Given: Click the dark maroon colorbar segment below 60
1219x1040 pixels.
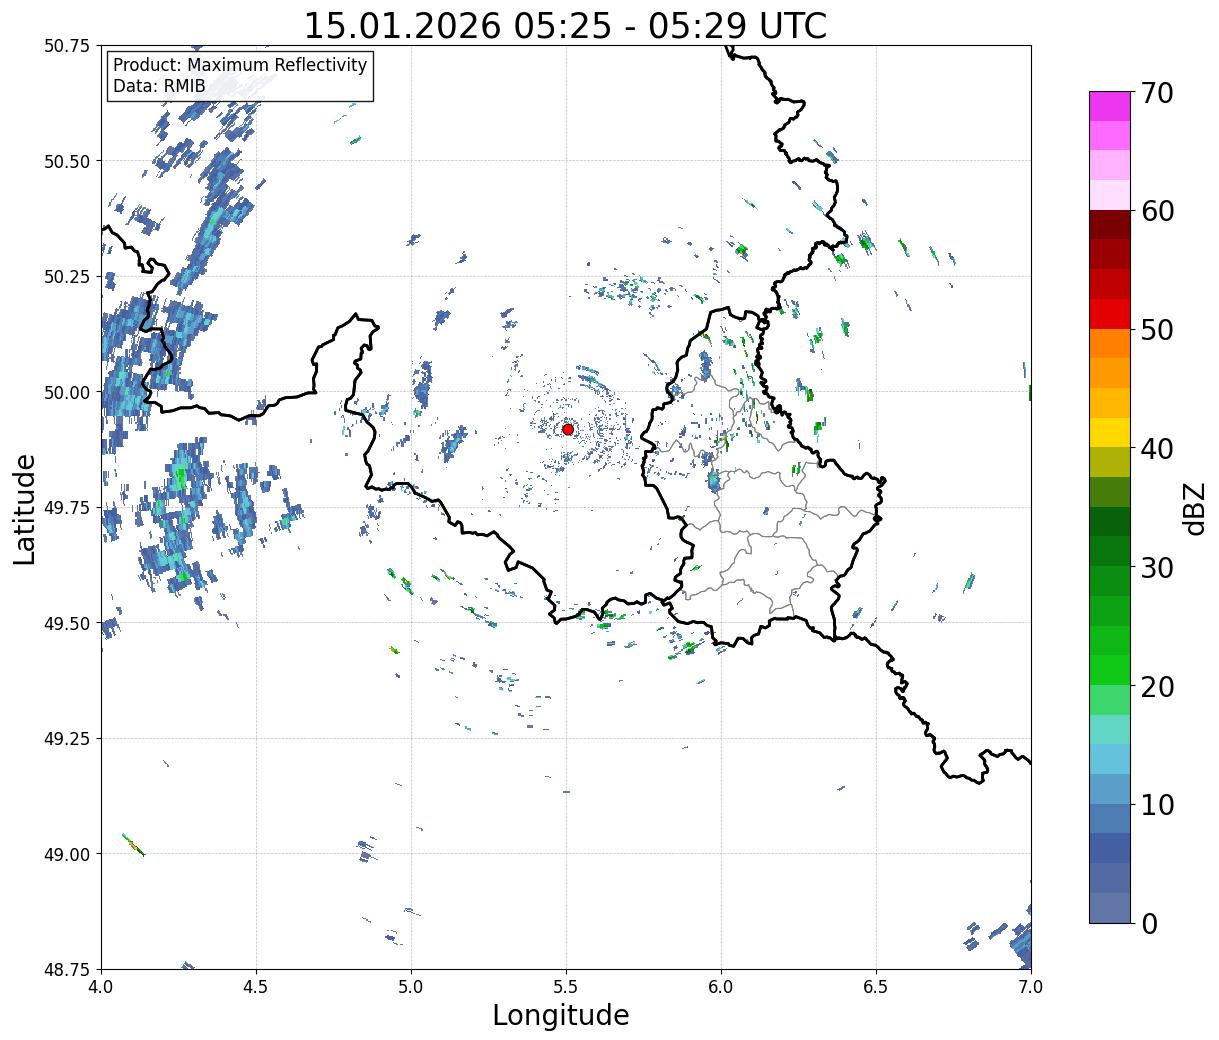Looking at the screenshot, I should [1109, 224].
